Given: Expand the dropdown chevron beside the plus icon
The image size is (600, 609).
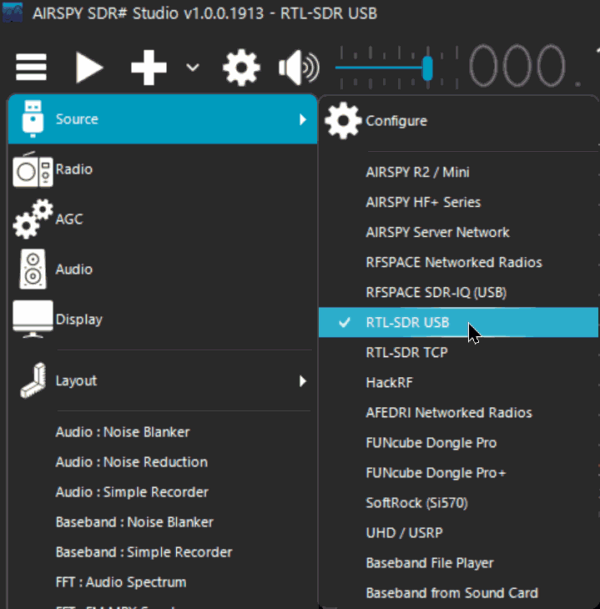Looking at the screenshot, I should [193, 68].
